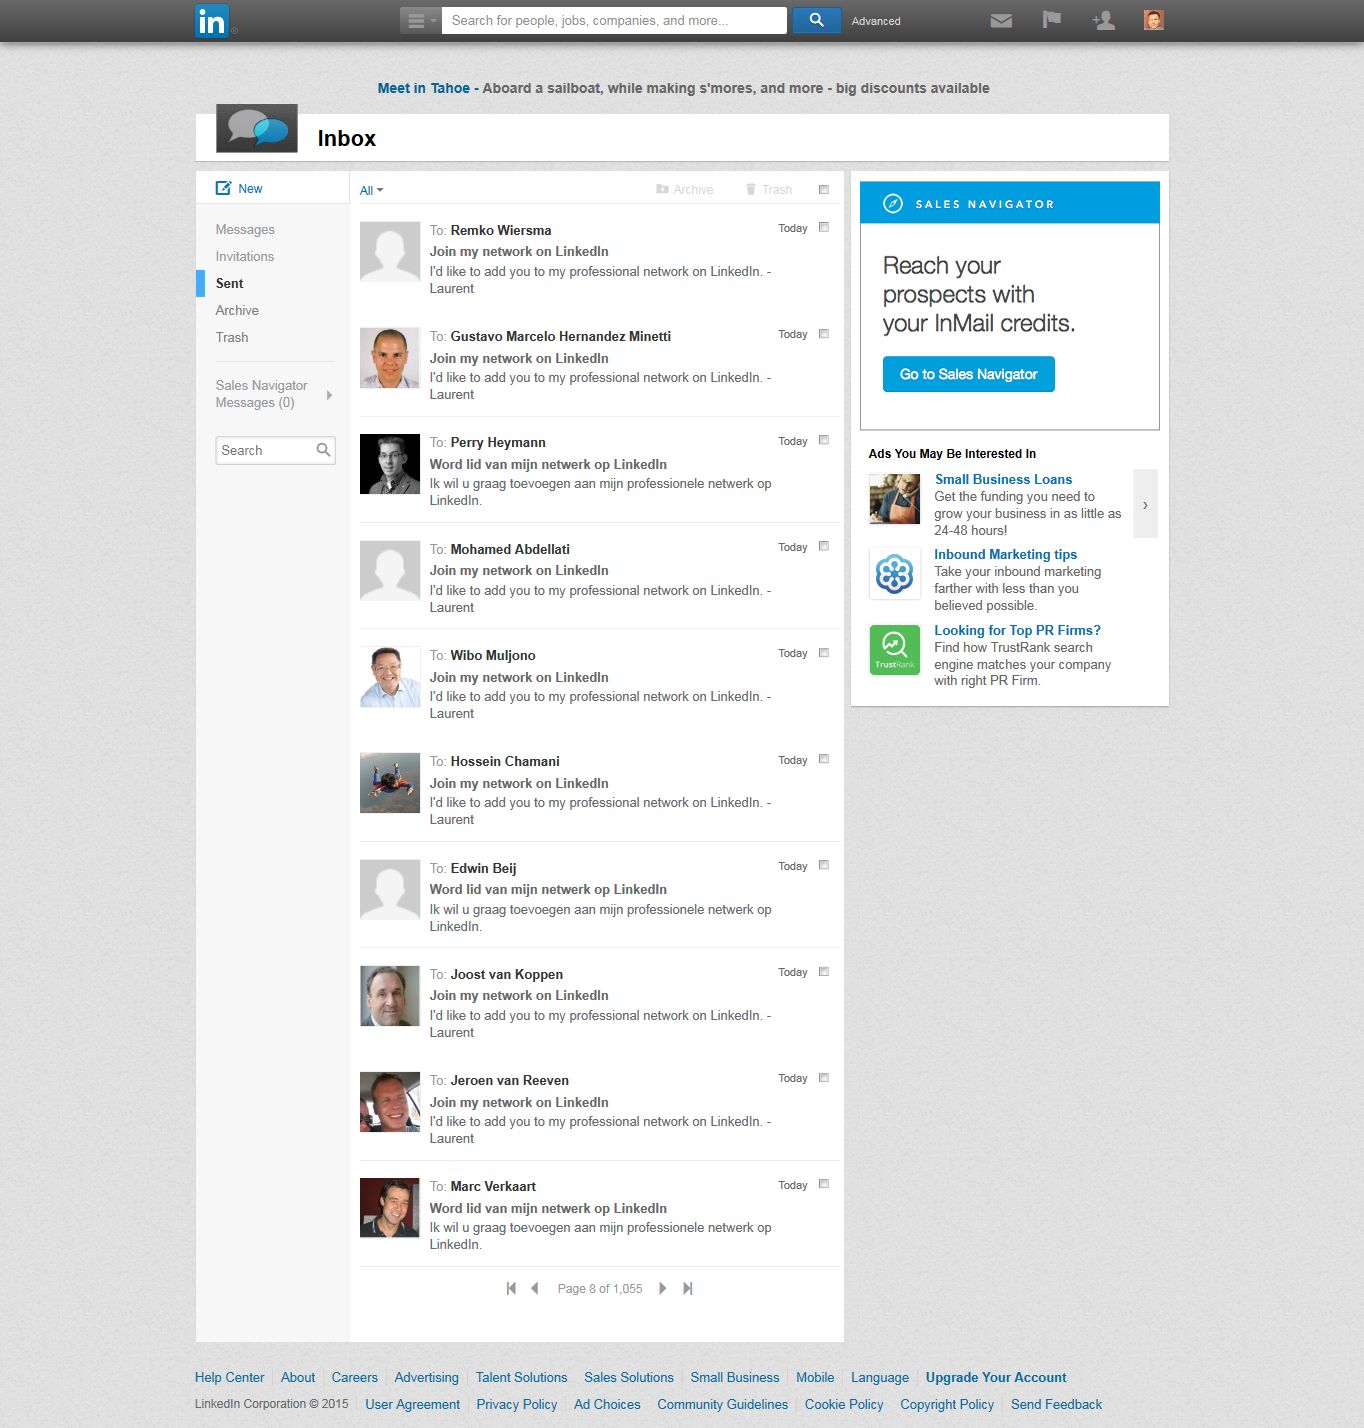Open the All filter dropdown
This screenshot has height=1428, width=1364.
tap(371, 191)
